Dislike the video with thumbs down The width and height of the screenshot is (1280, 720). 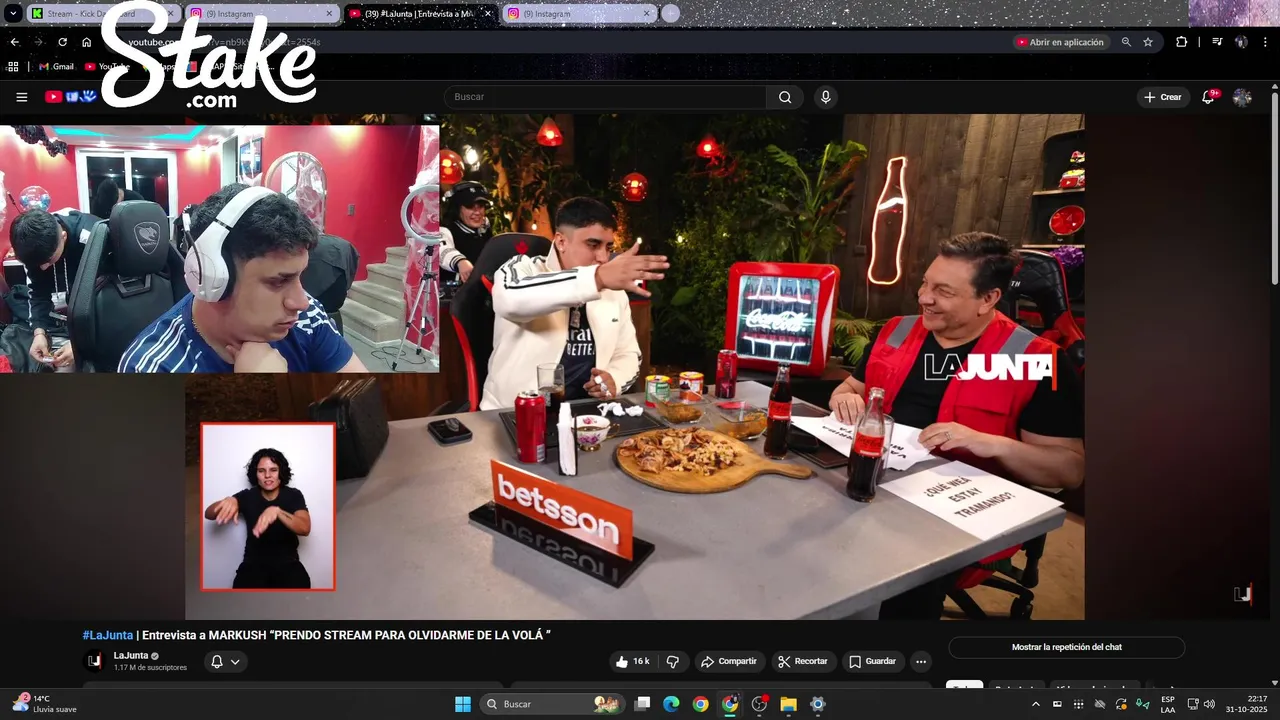tap(673, 661)
